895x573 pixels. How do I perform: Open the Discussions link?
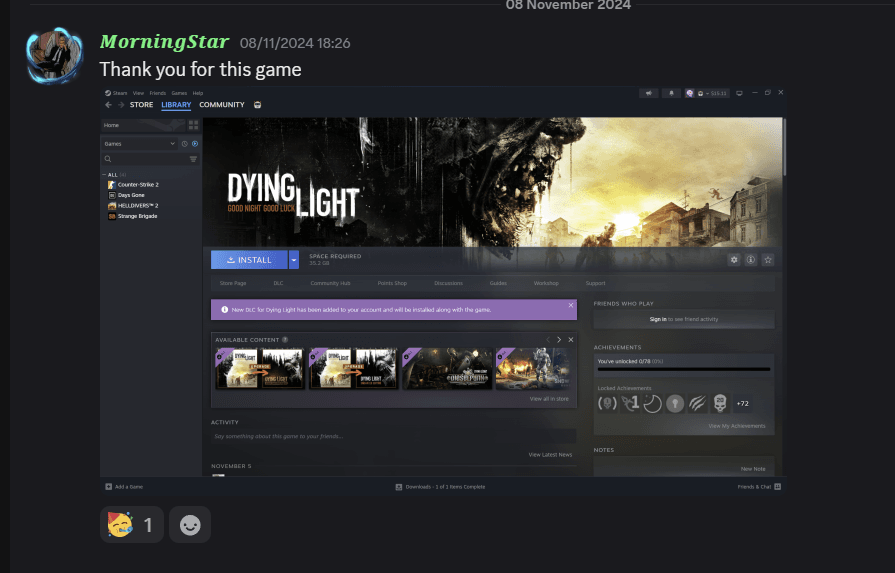(x=449, y=283)
